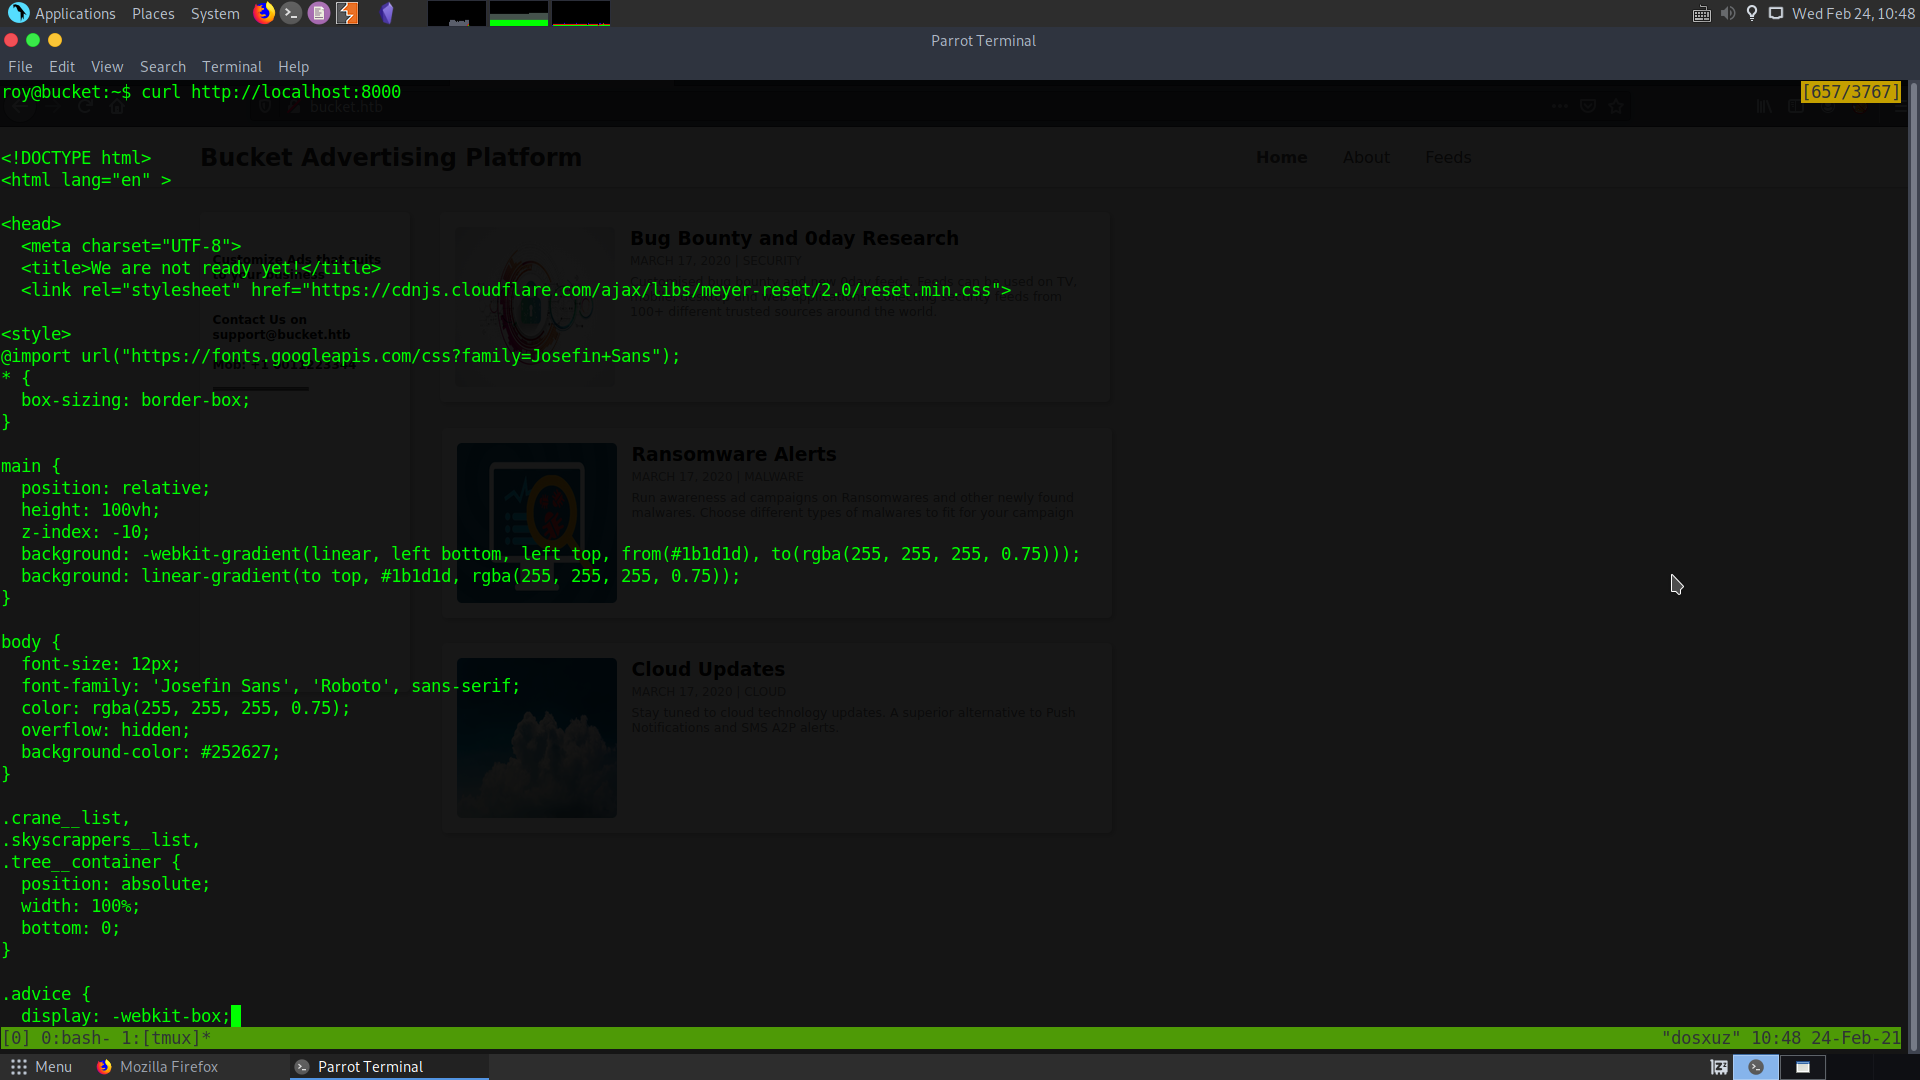Image resolution: width=1920 pixels, height=1080 pixels.
Task: Click the network sleep card icon in bottom panel
Action: point(1719,1067)
